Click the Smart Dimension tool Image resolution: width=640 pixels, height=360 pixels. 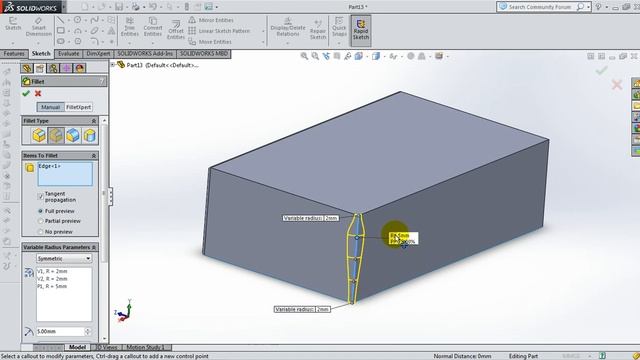[x=38, y=27]
